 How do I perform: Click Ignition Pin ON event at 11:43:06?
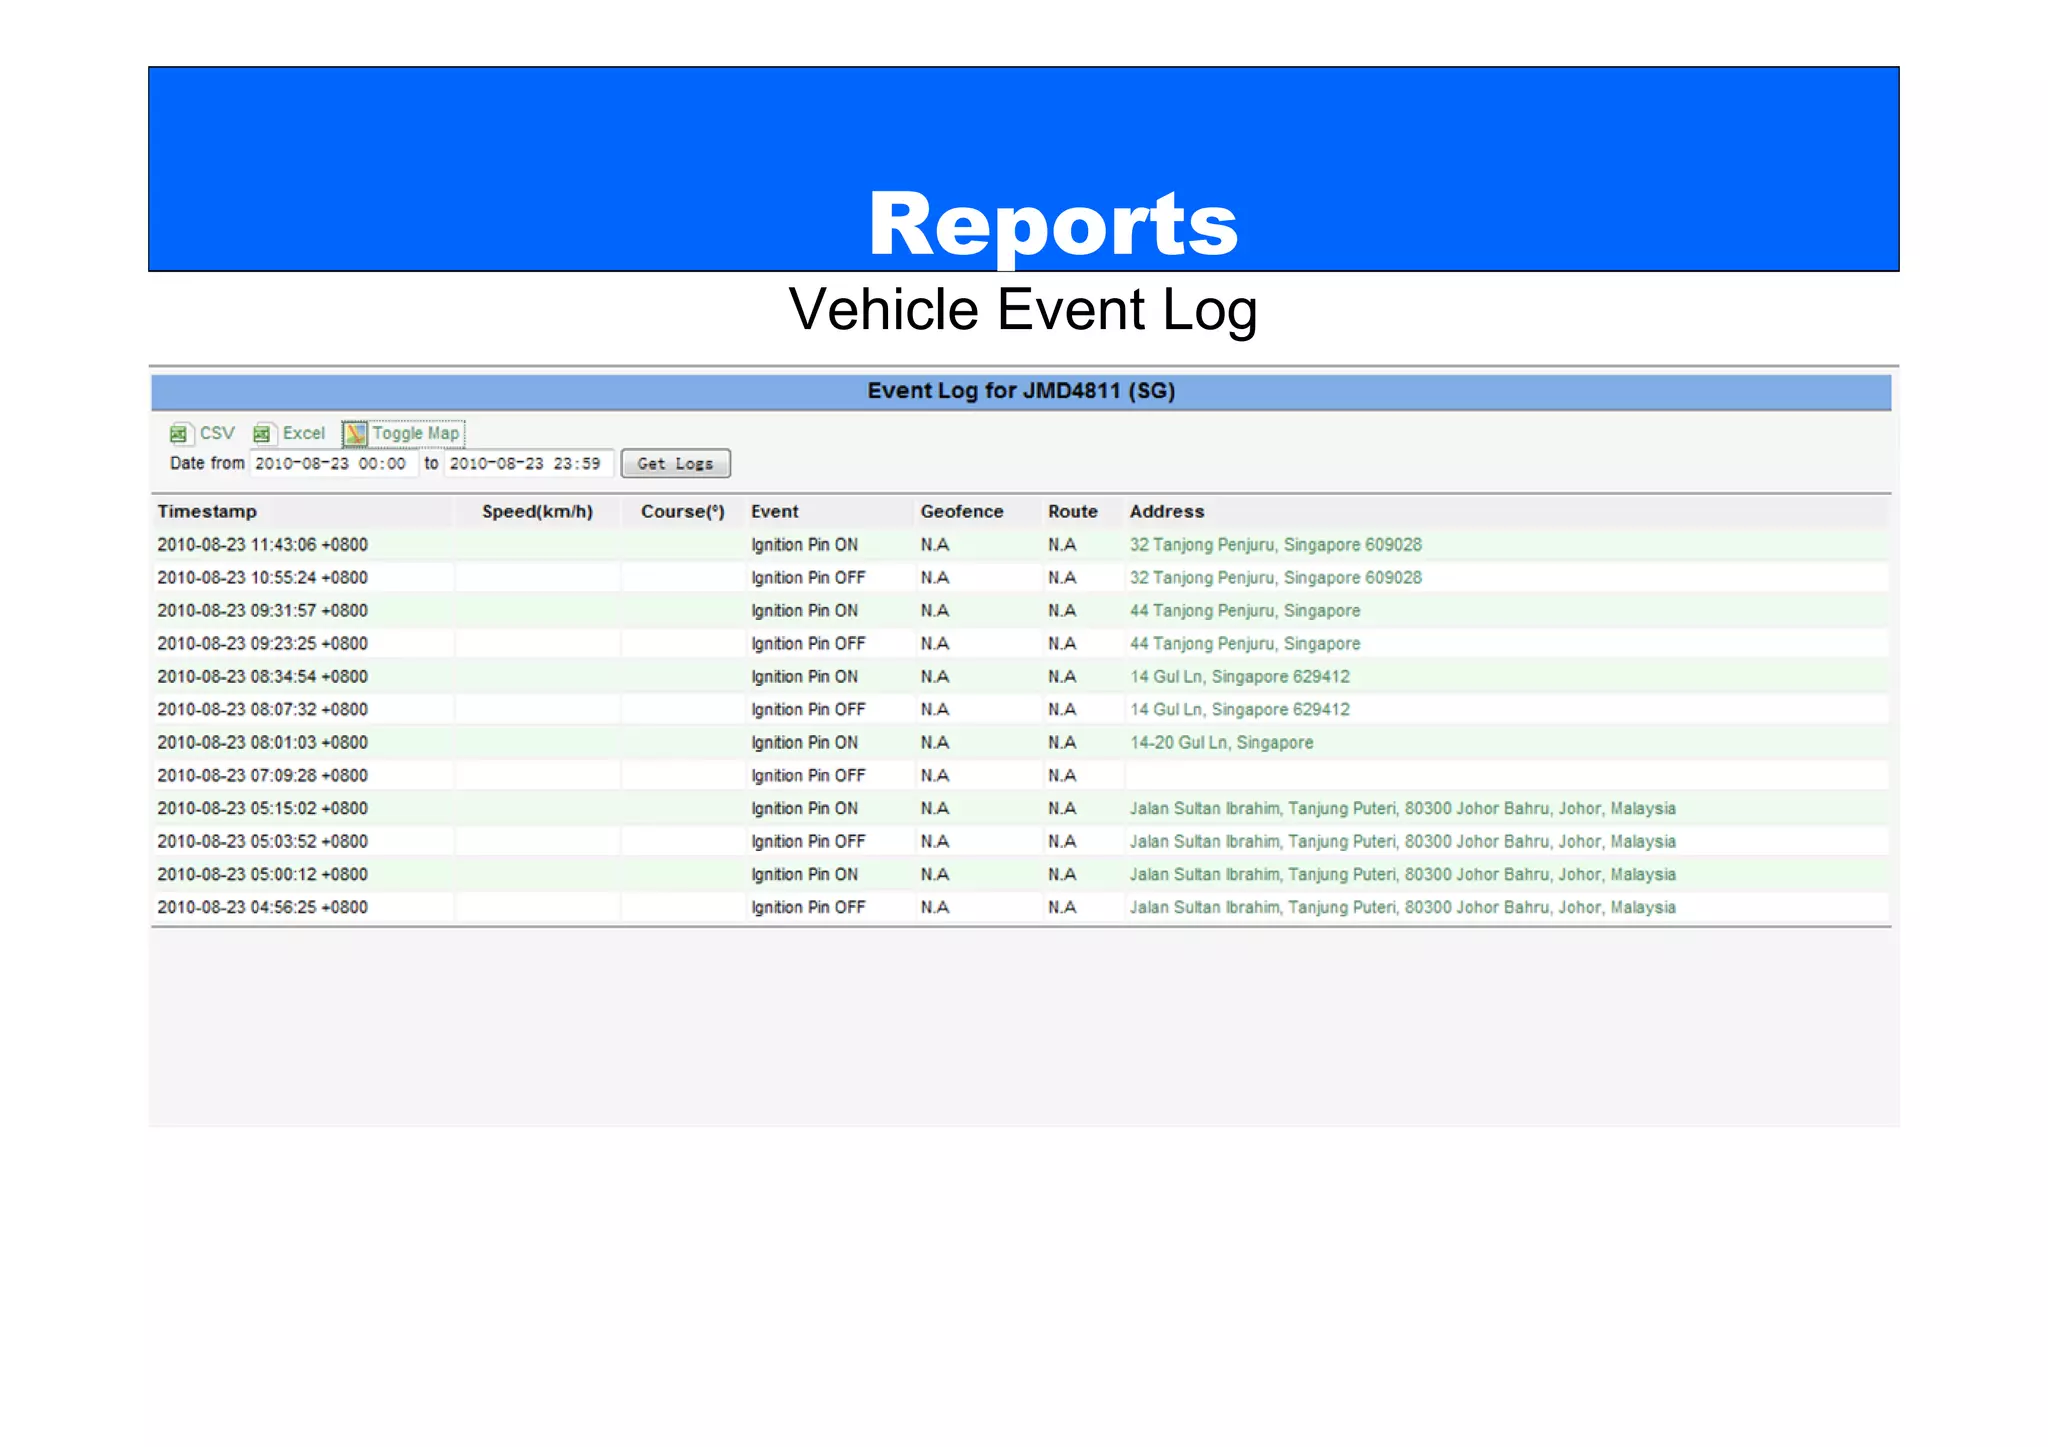(805, 544)
